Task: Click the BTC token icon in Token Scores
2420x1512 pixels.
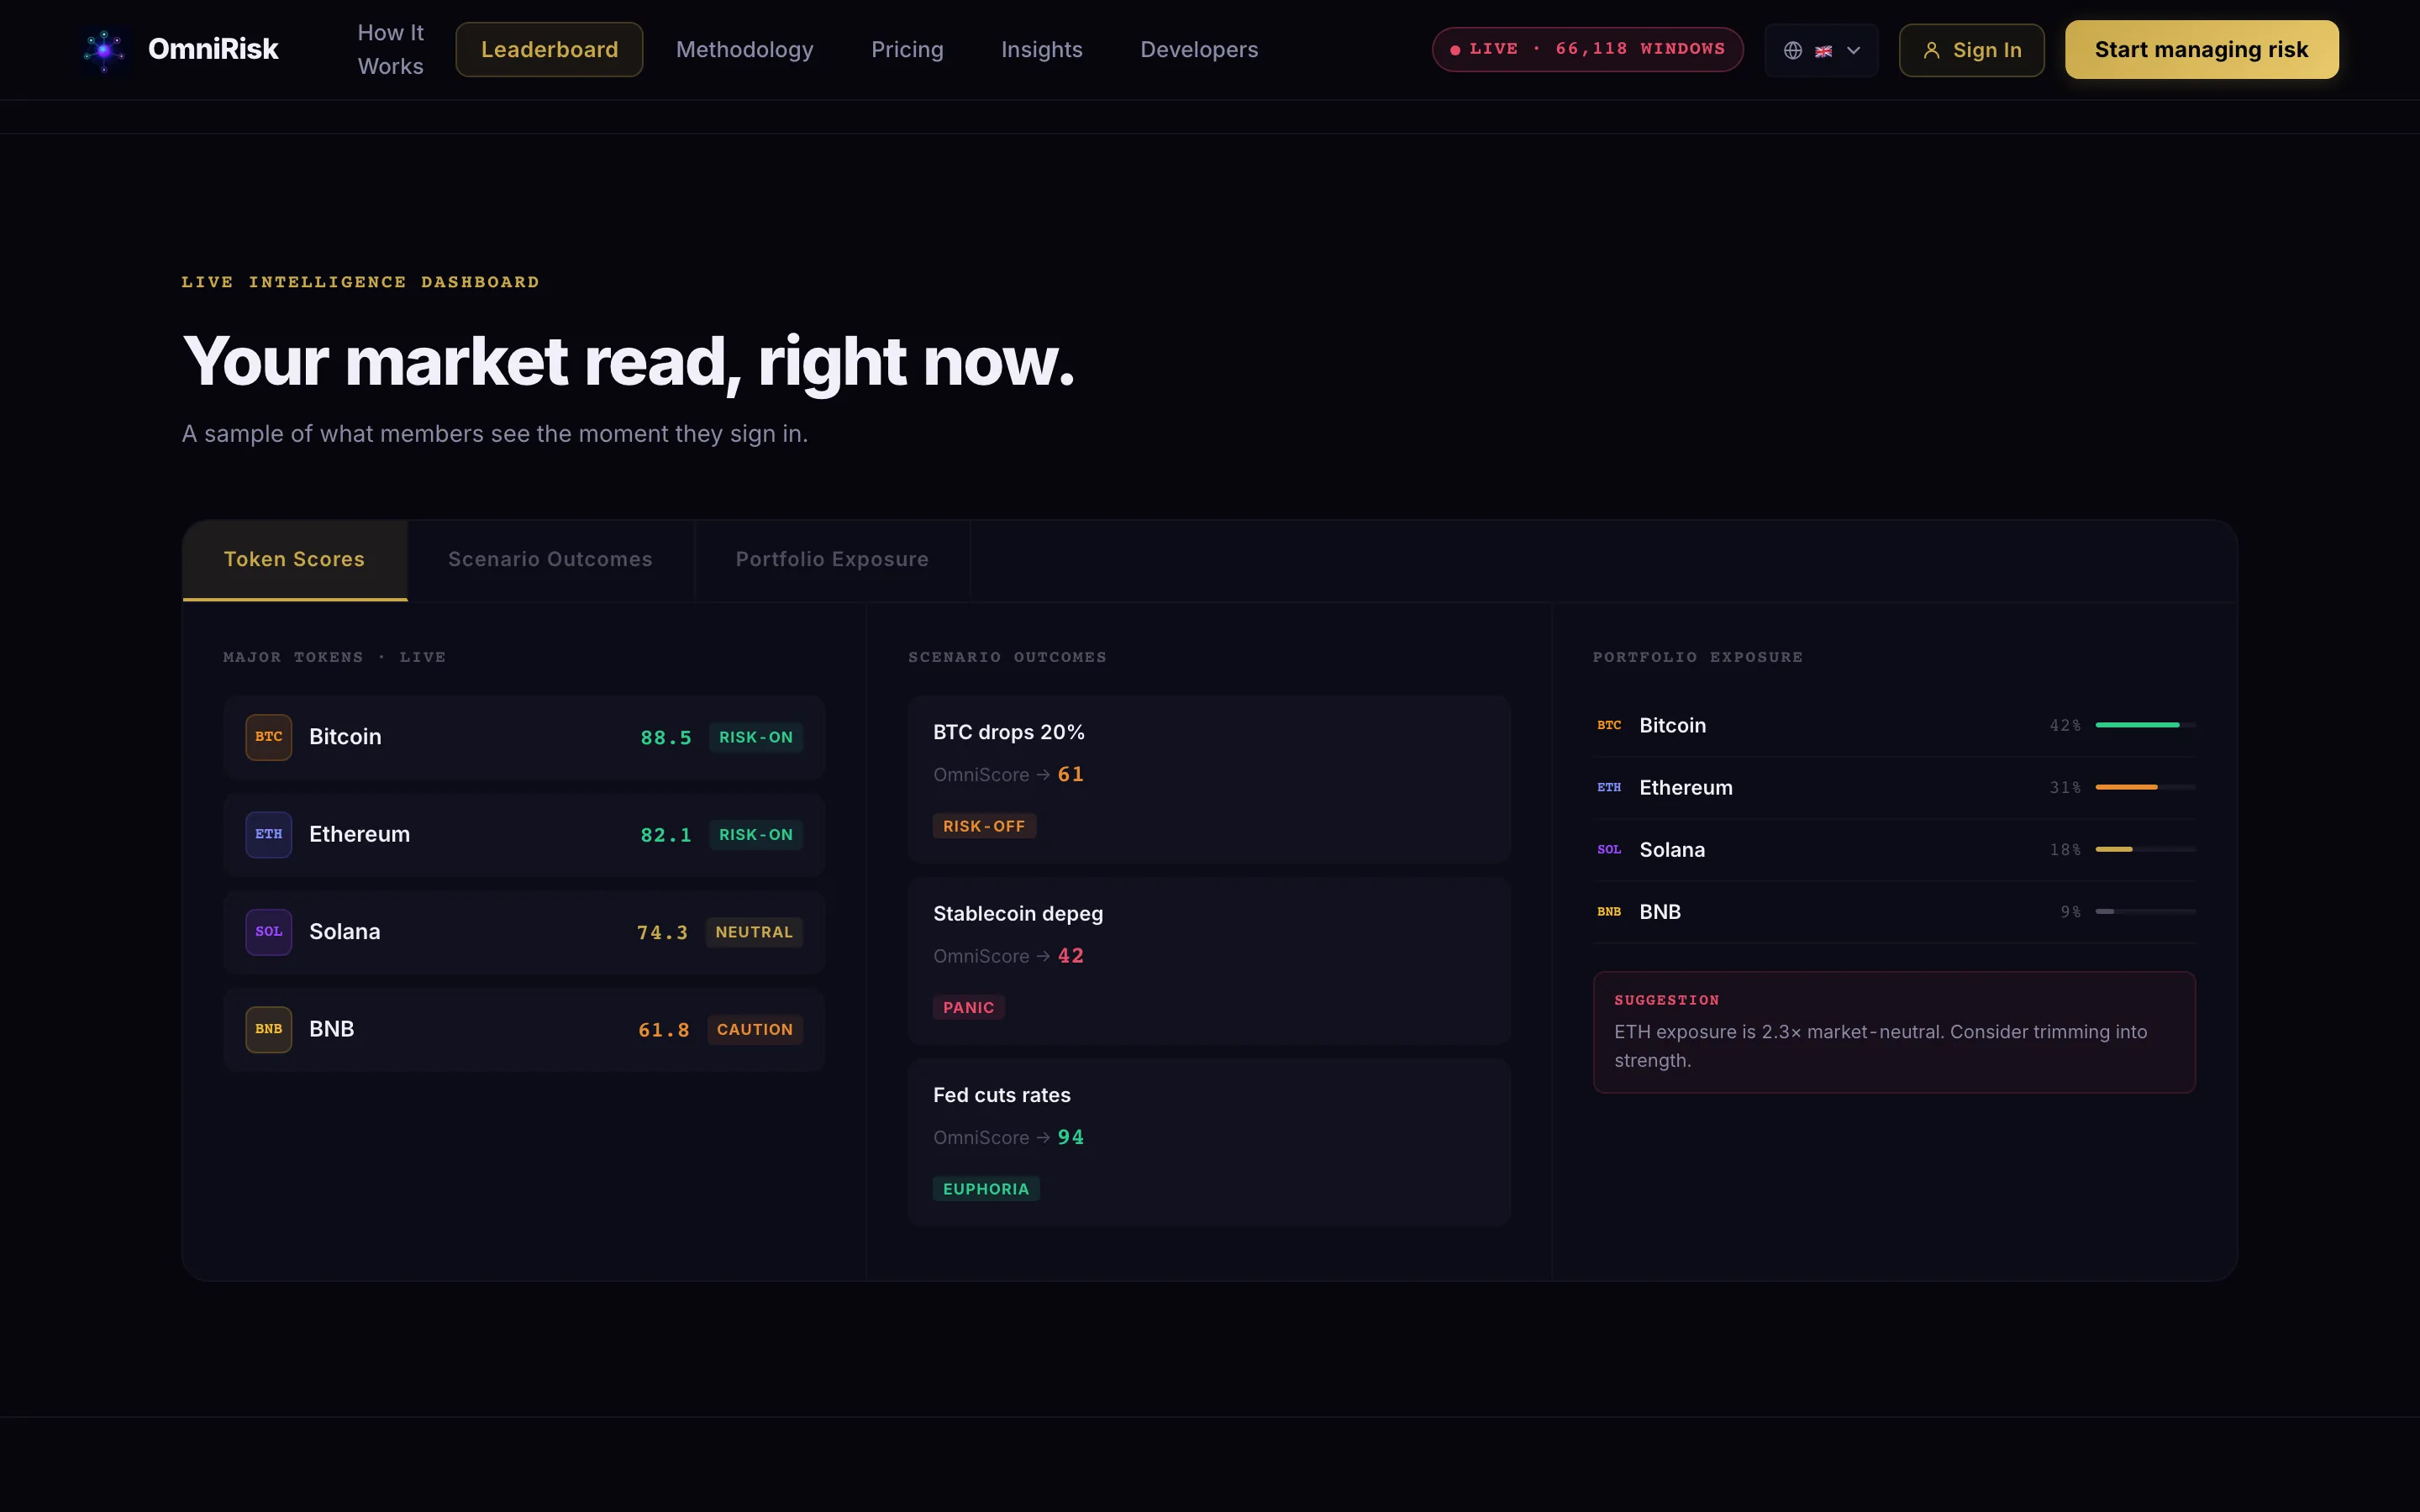Action: (x=269, y=737)
